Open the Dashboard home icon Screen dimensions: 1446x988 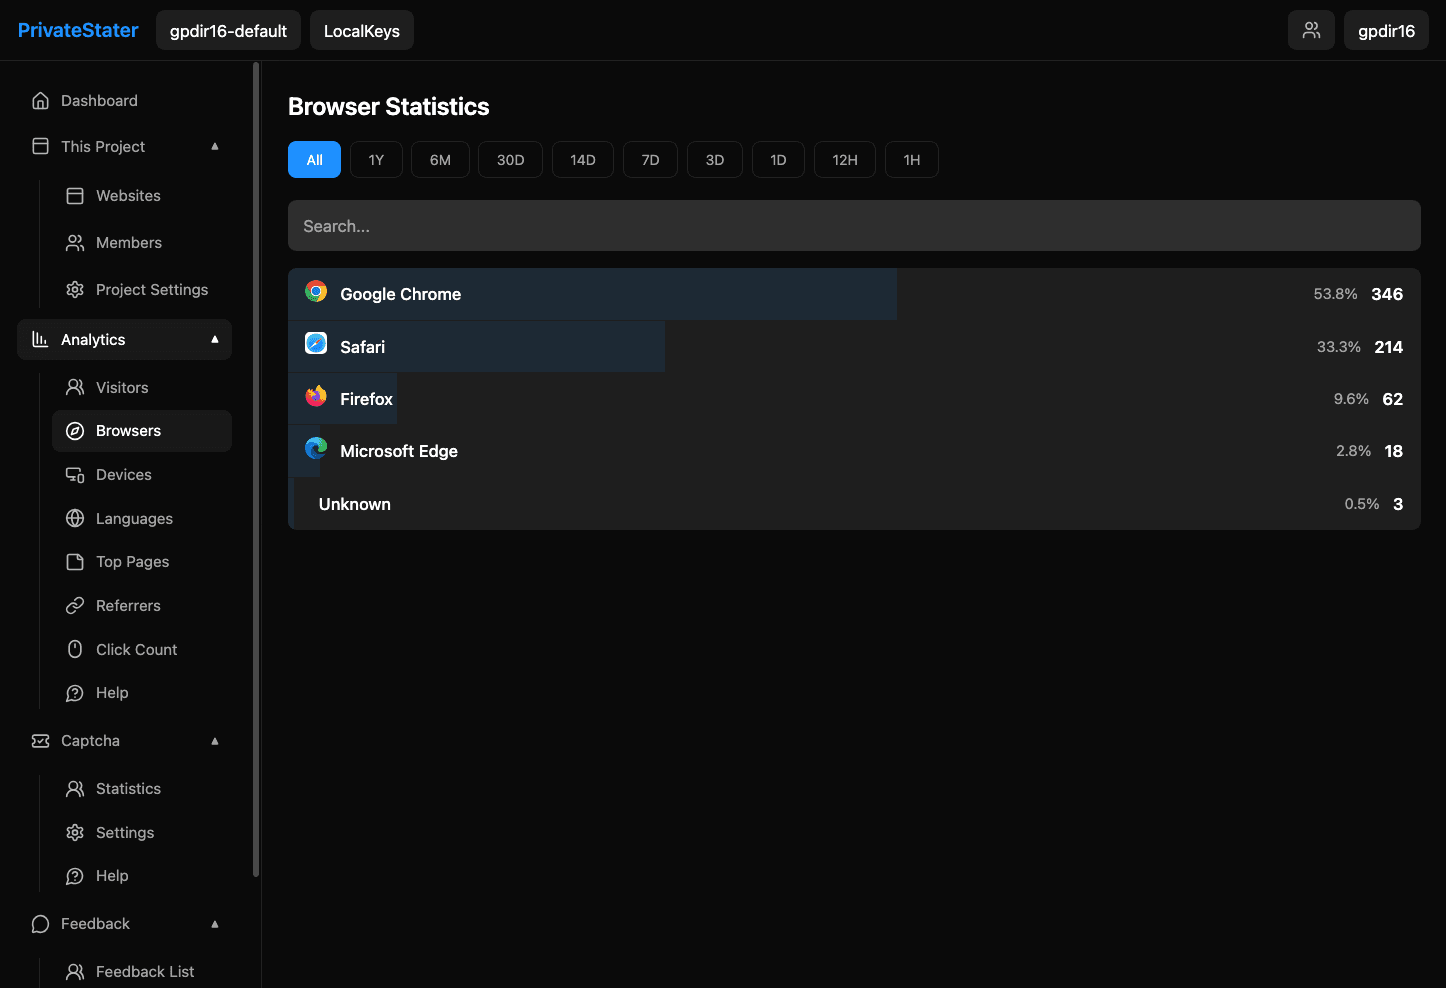[x=41, y=101]
